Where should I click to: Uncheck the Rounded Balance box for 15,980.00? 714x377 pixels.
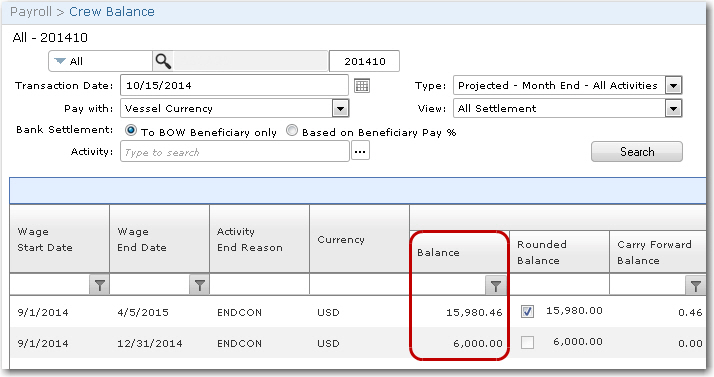tap(527, 311)
